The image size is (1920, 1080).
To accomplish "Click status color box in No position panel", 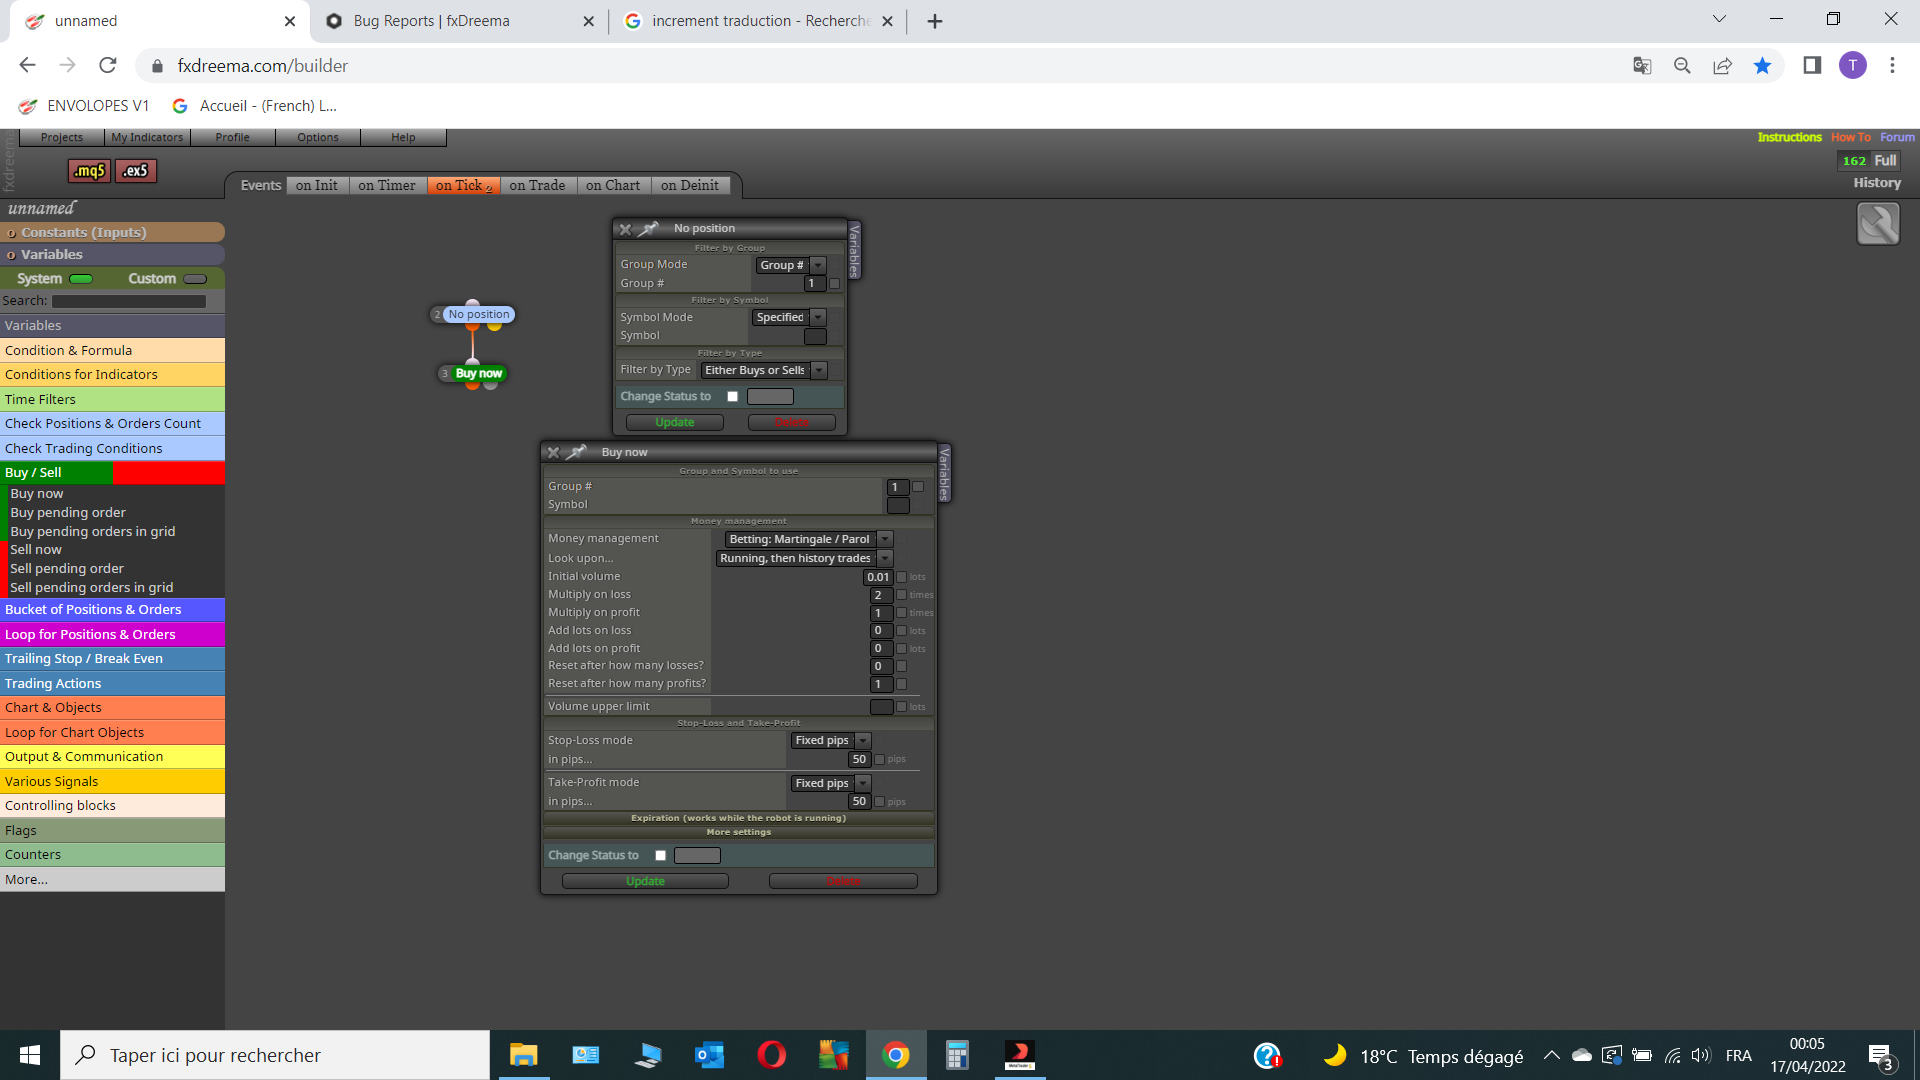I will [x=770, y=397].
